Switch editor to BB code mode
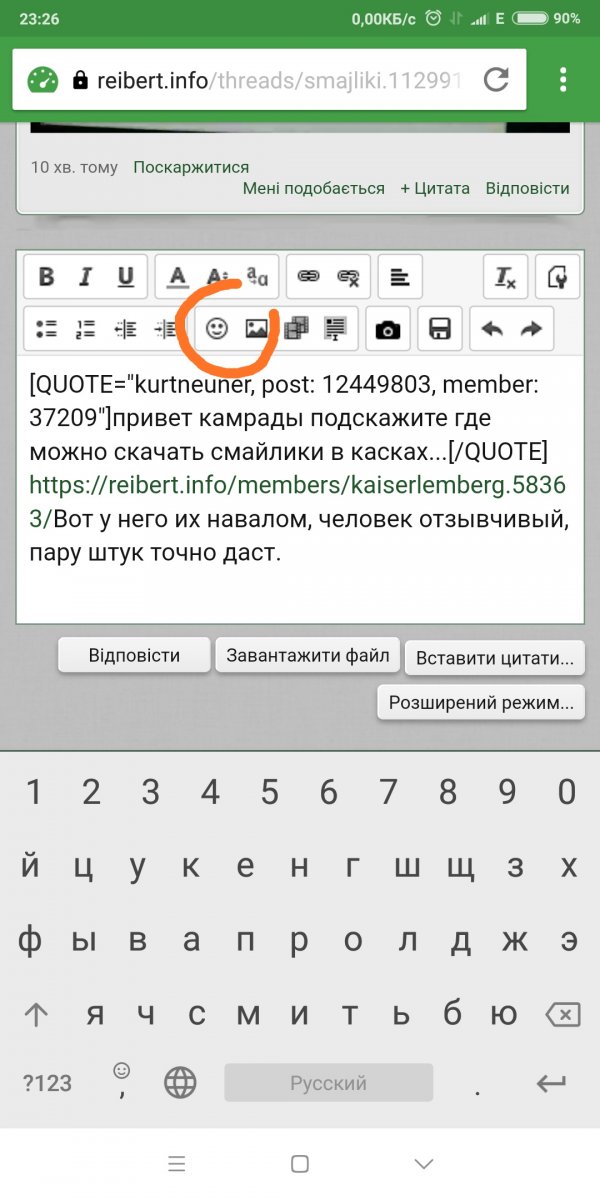600x1200 pixels. pyautogui.click(x=558, y=277)
